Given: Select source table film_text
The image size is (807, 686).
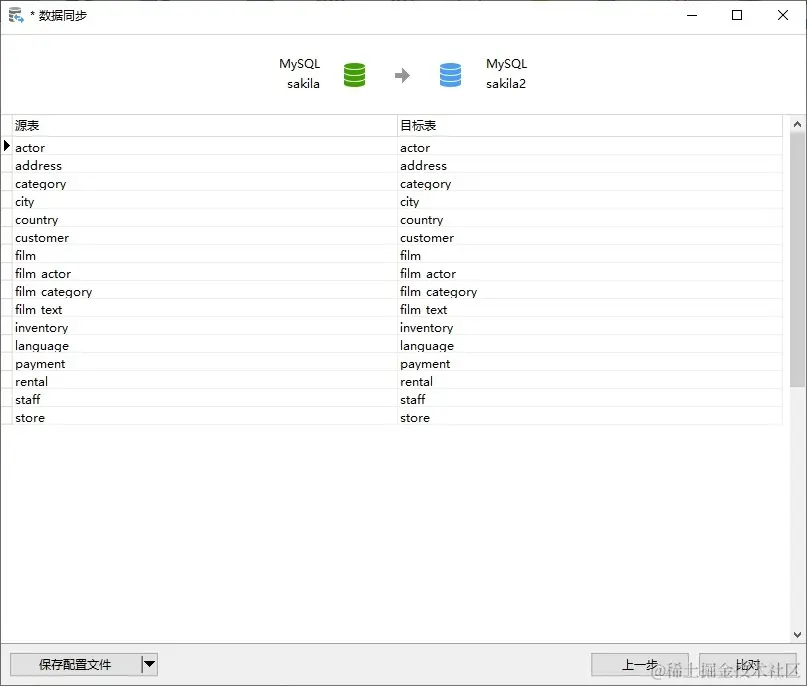Looking at the screenshot, I should (204, 308).
